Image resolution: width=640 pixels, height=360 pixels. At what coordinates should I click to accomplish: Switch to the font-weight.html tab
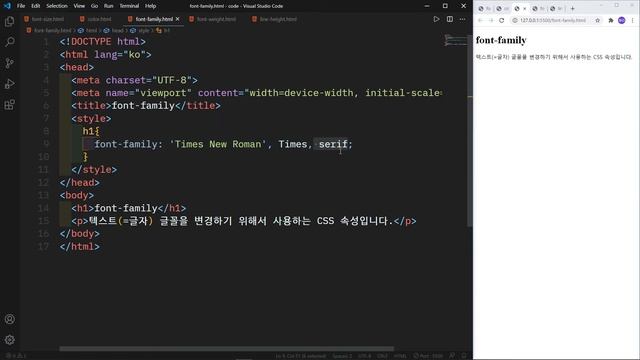point(213,19)
